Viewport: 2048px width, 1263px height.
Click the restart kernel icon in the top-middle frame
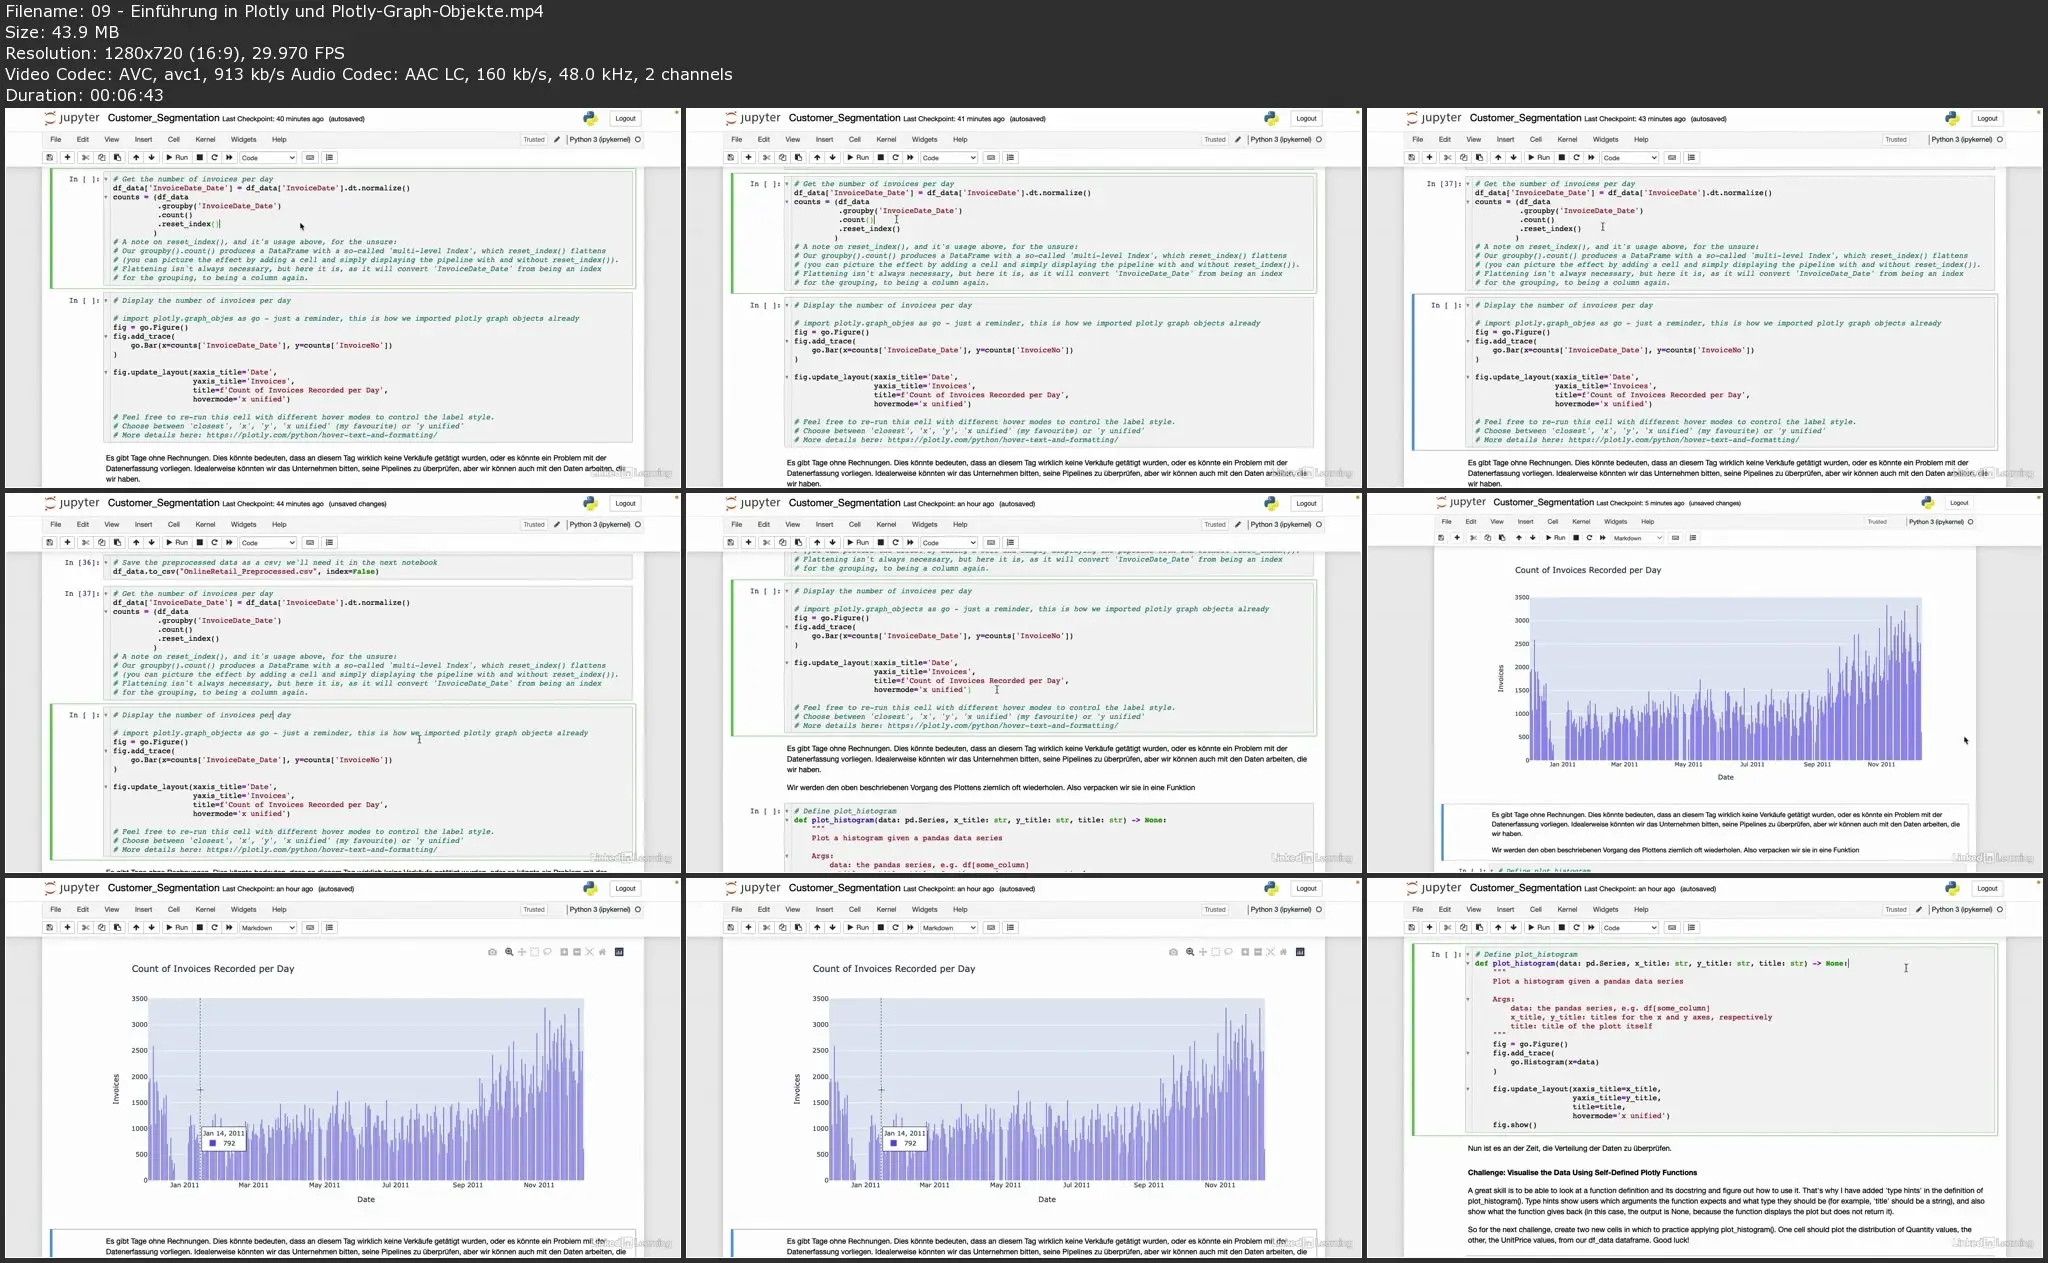896,157
